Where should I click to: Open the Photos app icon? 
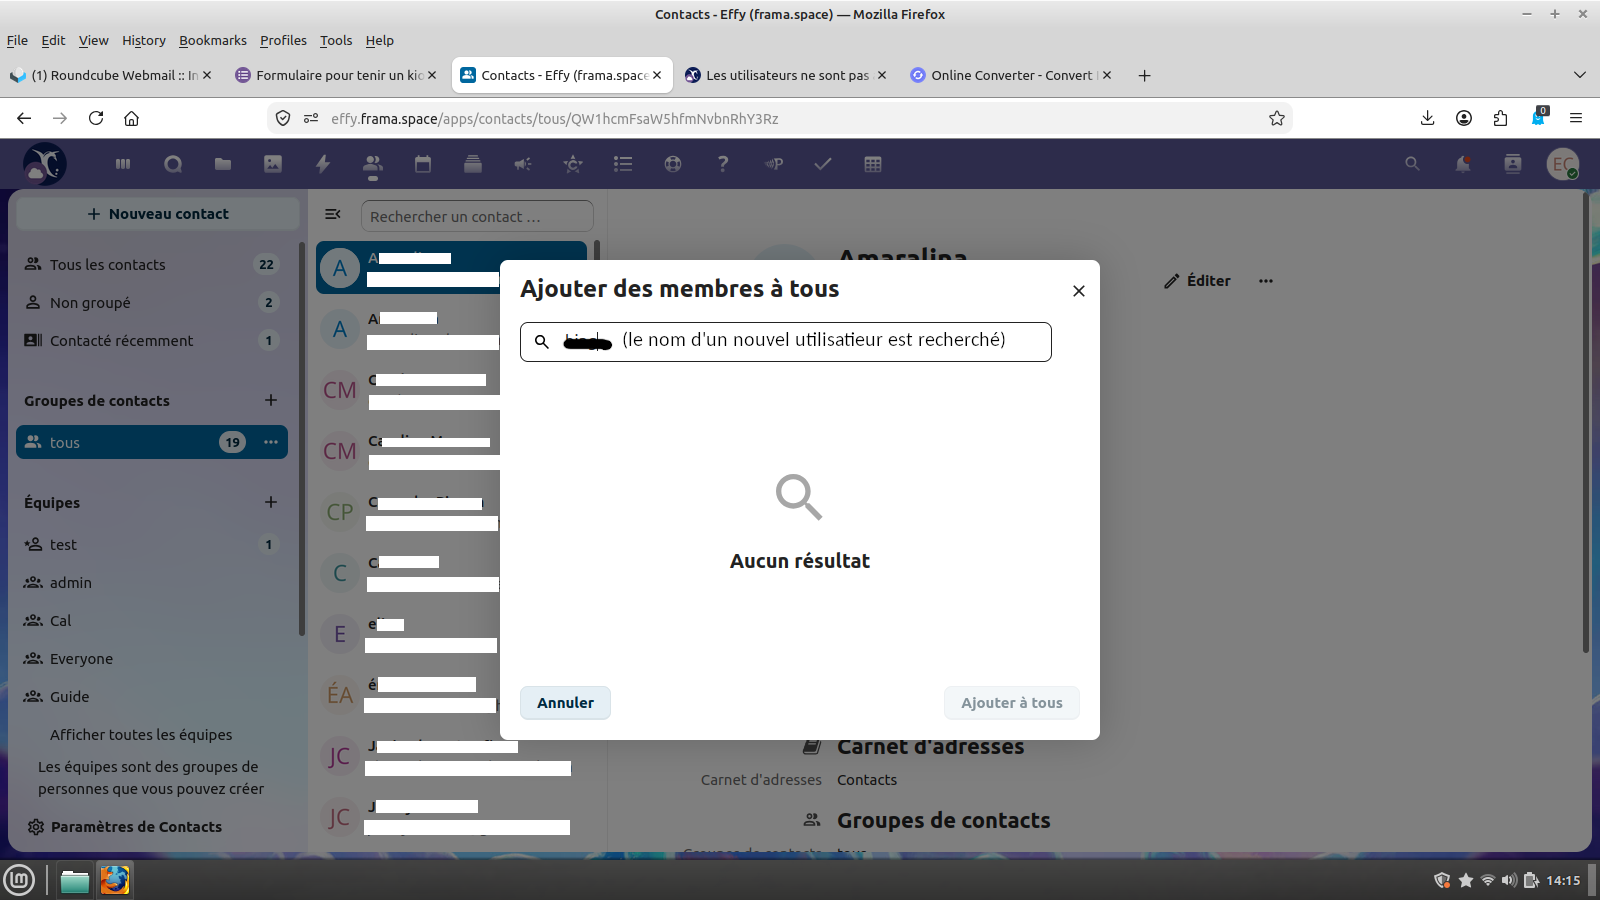(x=273, y=164)
